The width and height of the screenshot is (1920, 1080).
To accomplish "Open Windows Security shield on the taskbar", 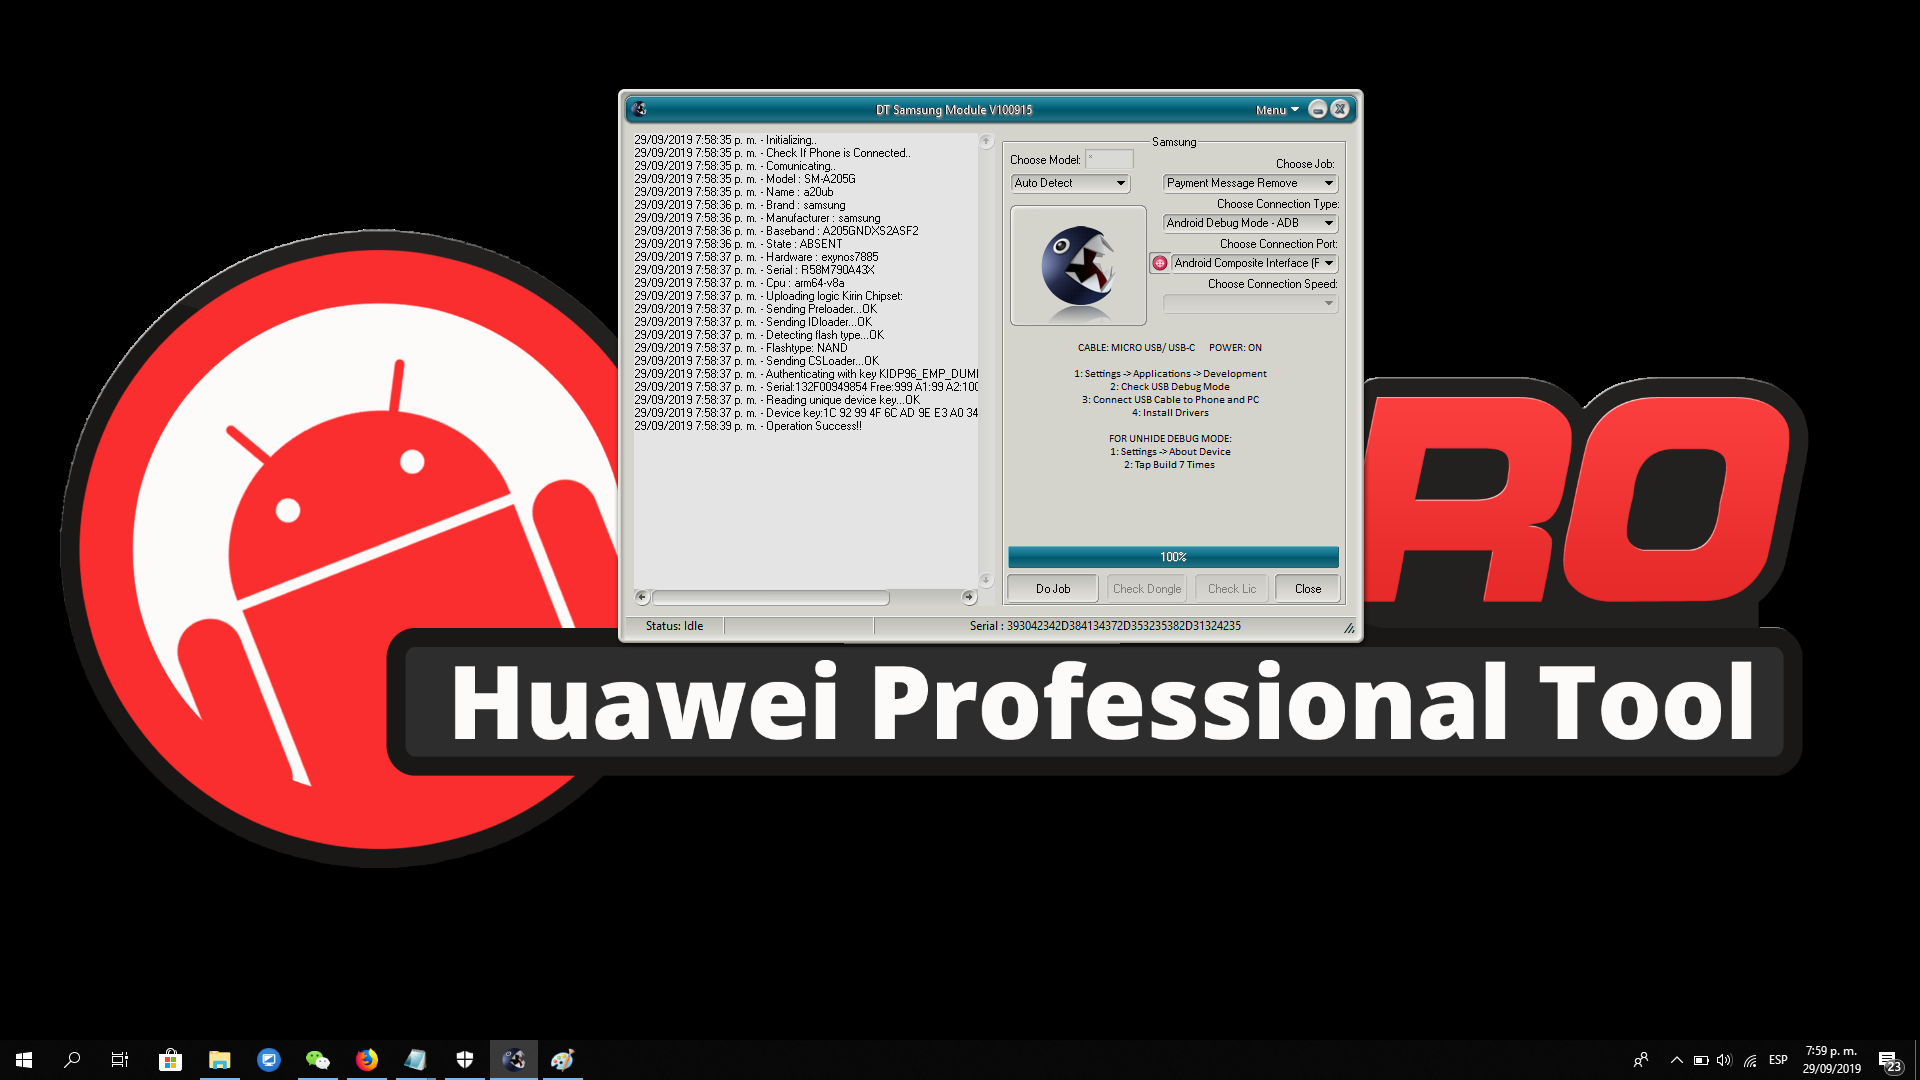I will (x=465, y=1060).
